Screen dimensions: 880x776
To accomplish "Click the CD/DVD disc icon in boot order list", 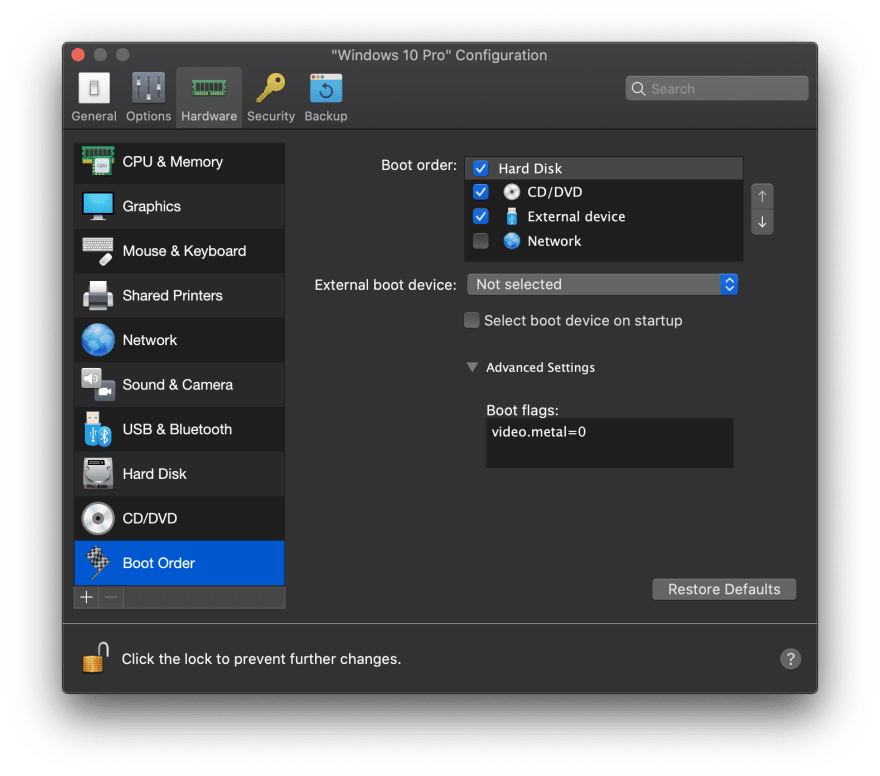I will 511,192.
